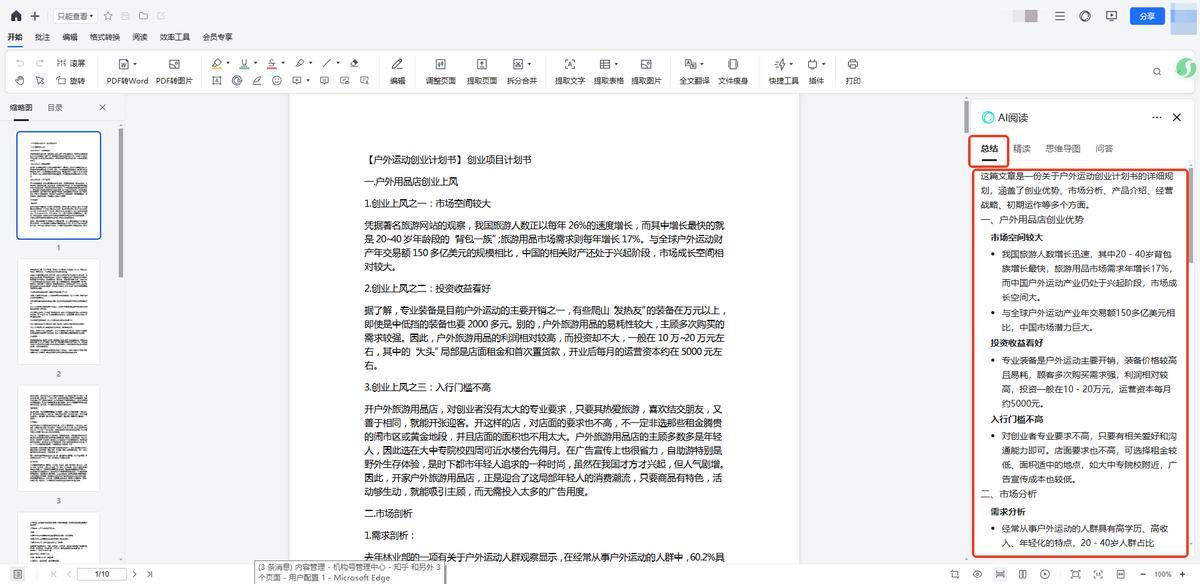The height and width of the screenshot is (584, 1200).
Task: Open the 提取文字 text extraction tool
Action: point(569,64)
